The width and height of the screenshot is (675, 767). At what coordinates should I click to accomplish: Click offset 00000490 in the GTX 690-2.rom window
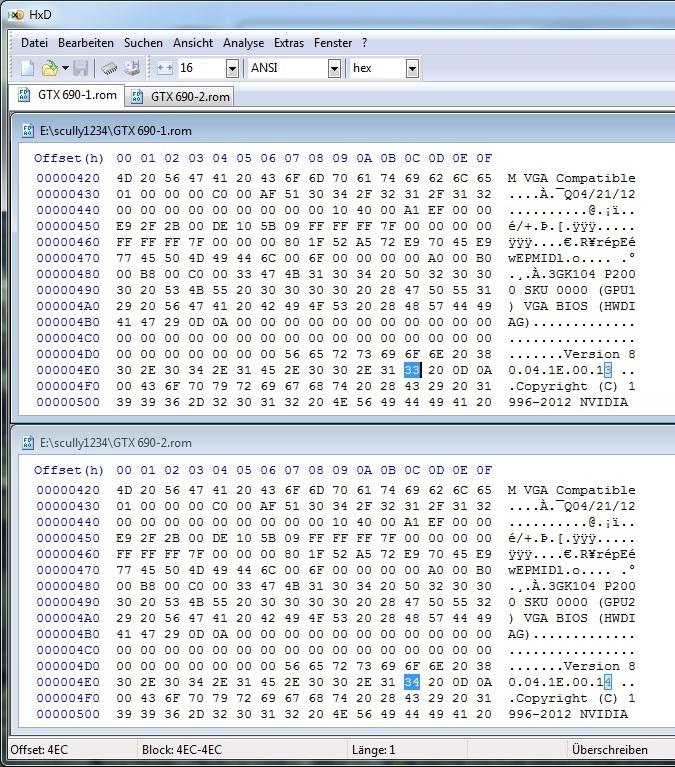(x=68, y=602)
